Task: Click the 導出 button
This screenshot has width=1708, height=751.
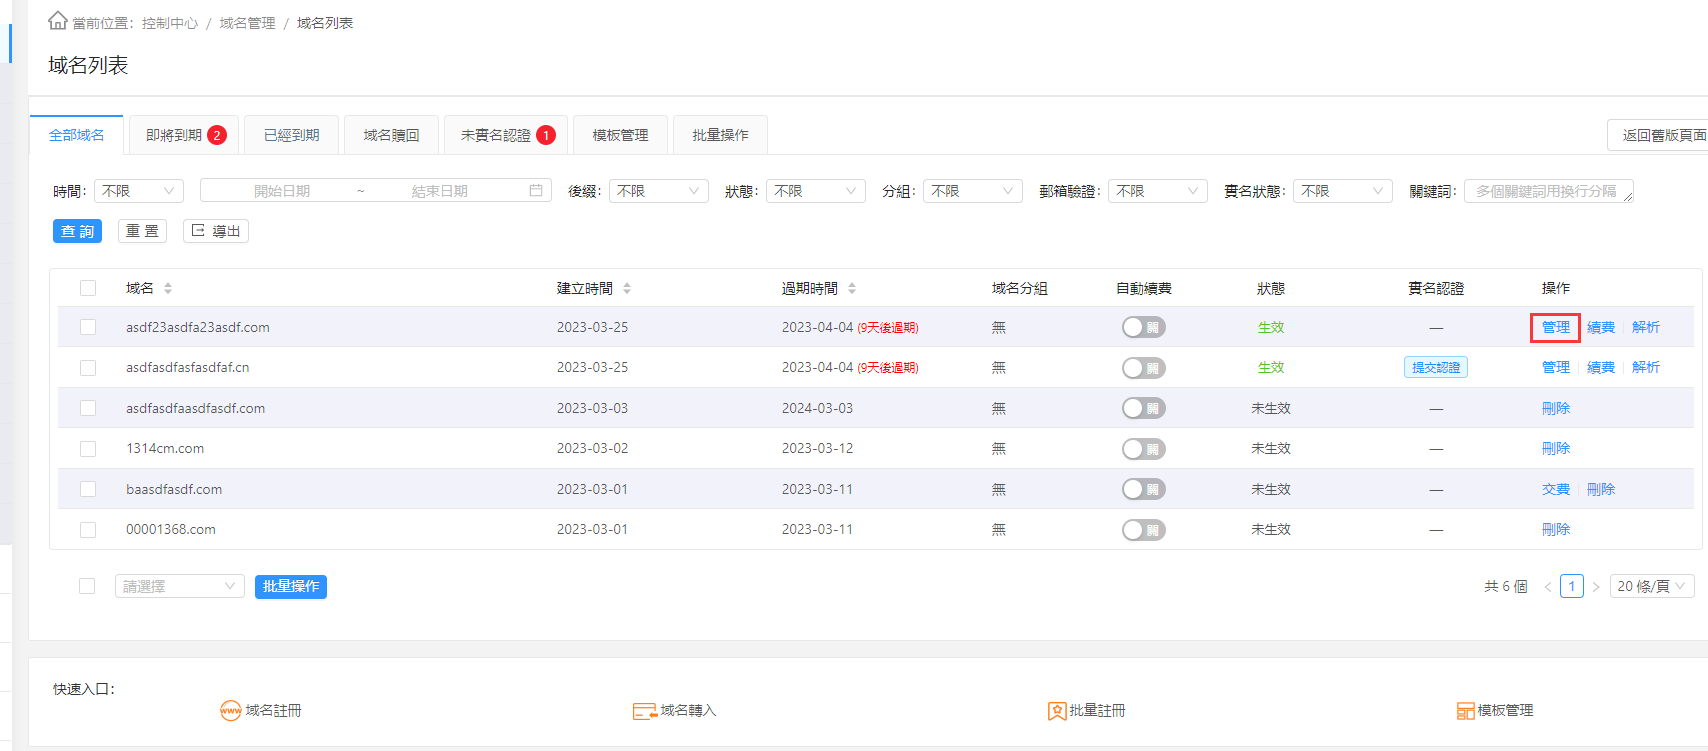Action: click(216, 231)
